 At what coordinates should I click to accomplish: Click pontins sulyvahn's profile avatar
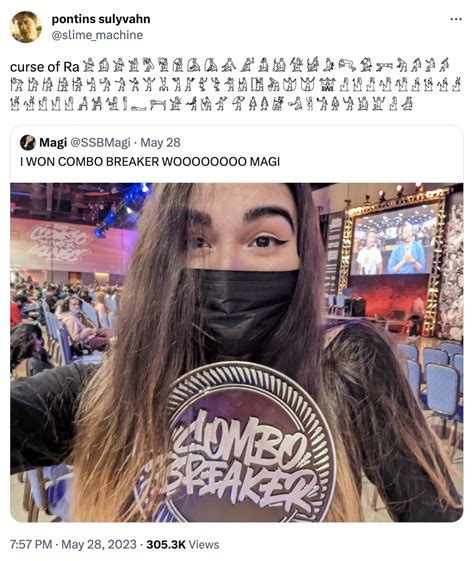coord(26,27)
